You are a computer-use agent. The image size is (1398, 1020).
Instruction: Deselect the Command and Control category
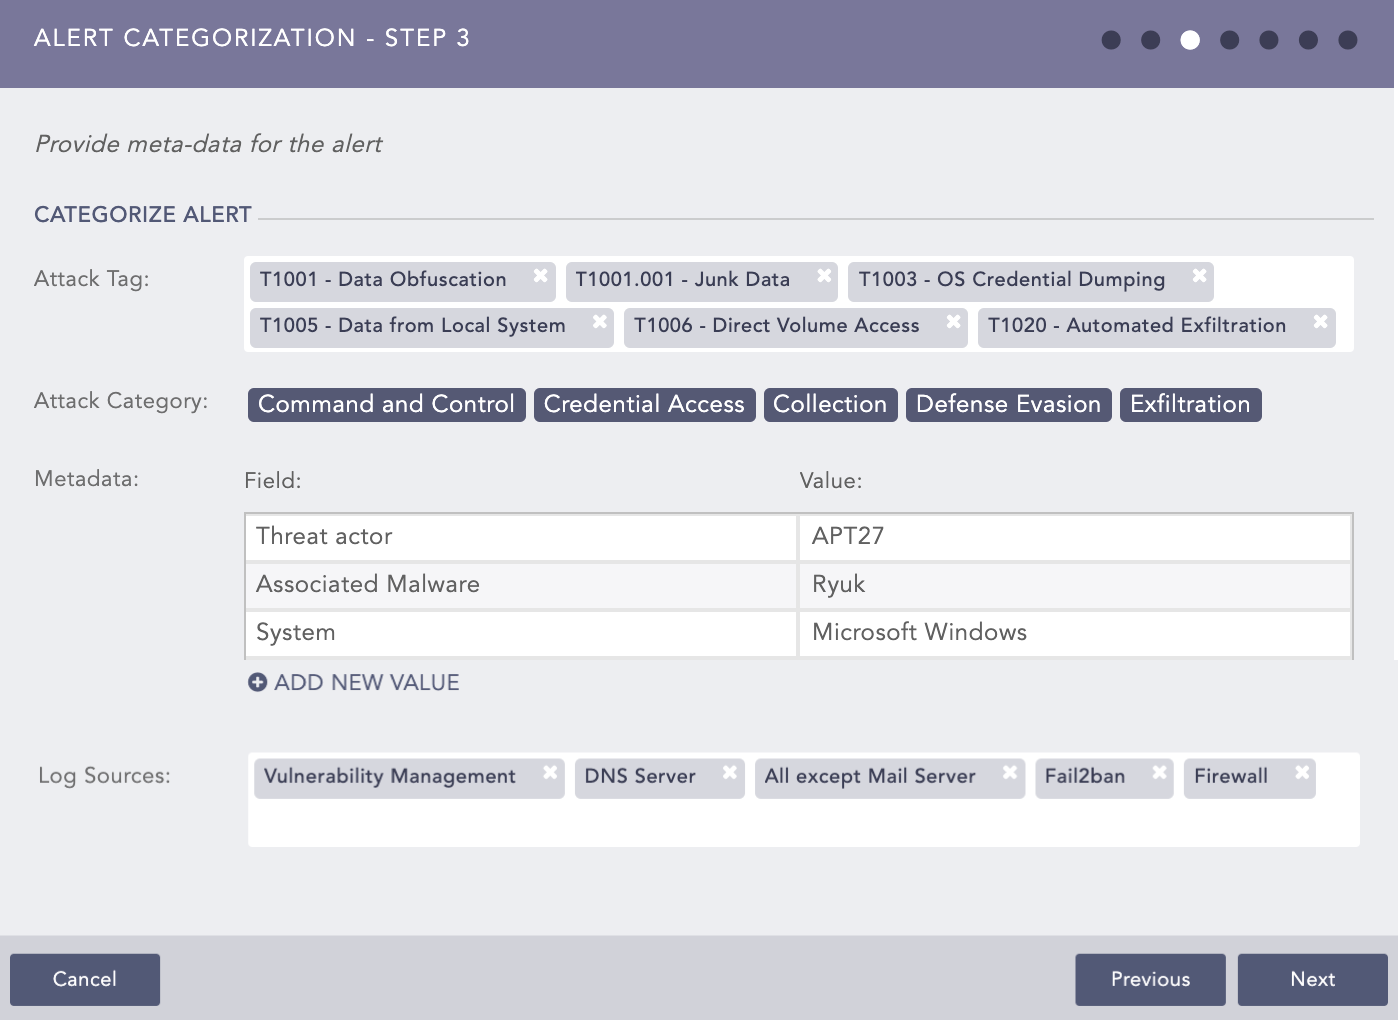pyautogui.click(x=386, y=404)
